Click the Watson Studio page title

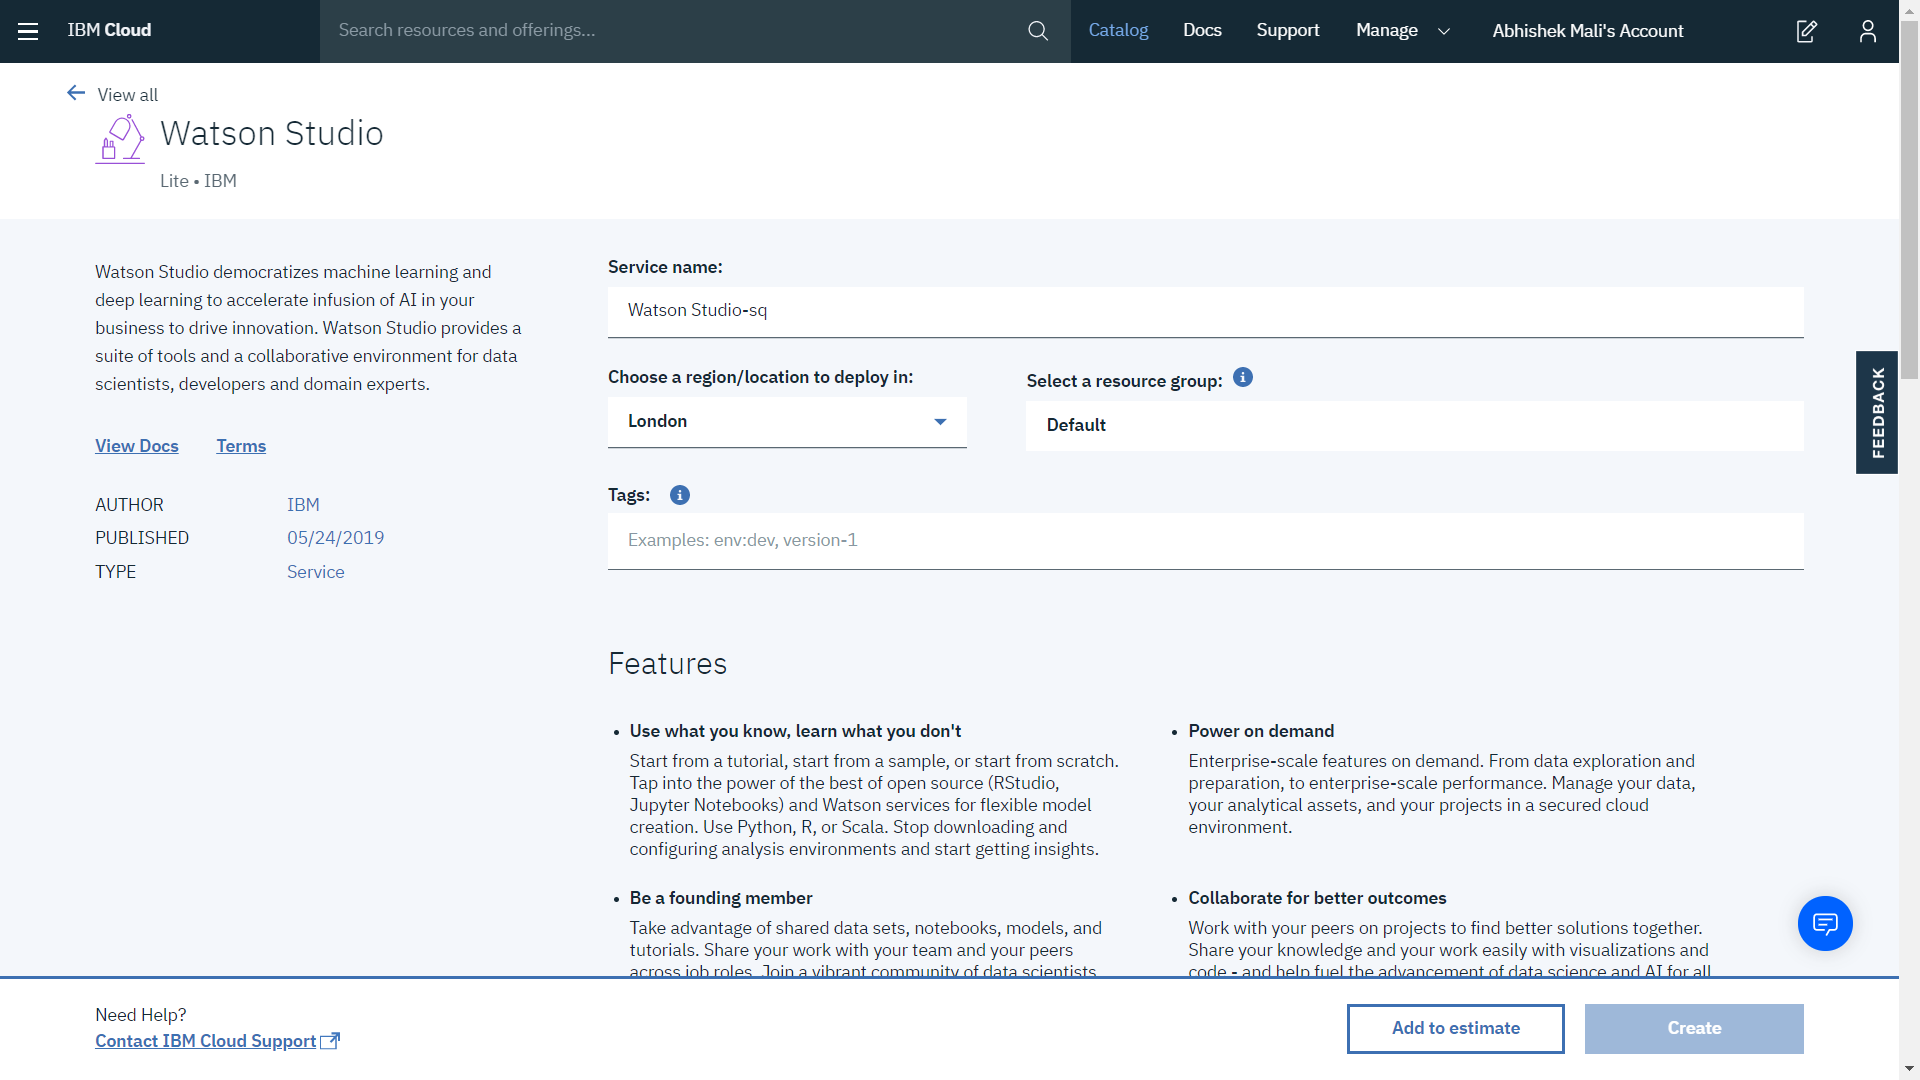[x=271, y=133]
